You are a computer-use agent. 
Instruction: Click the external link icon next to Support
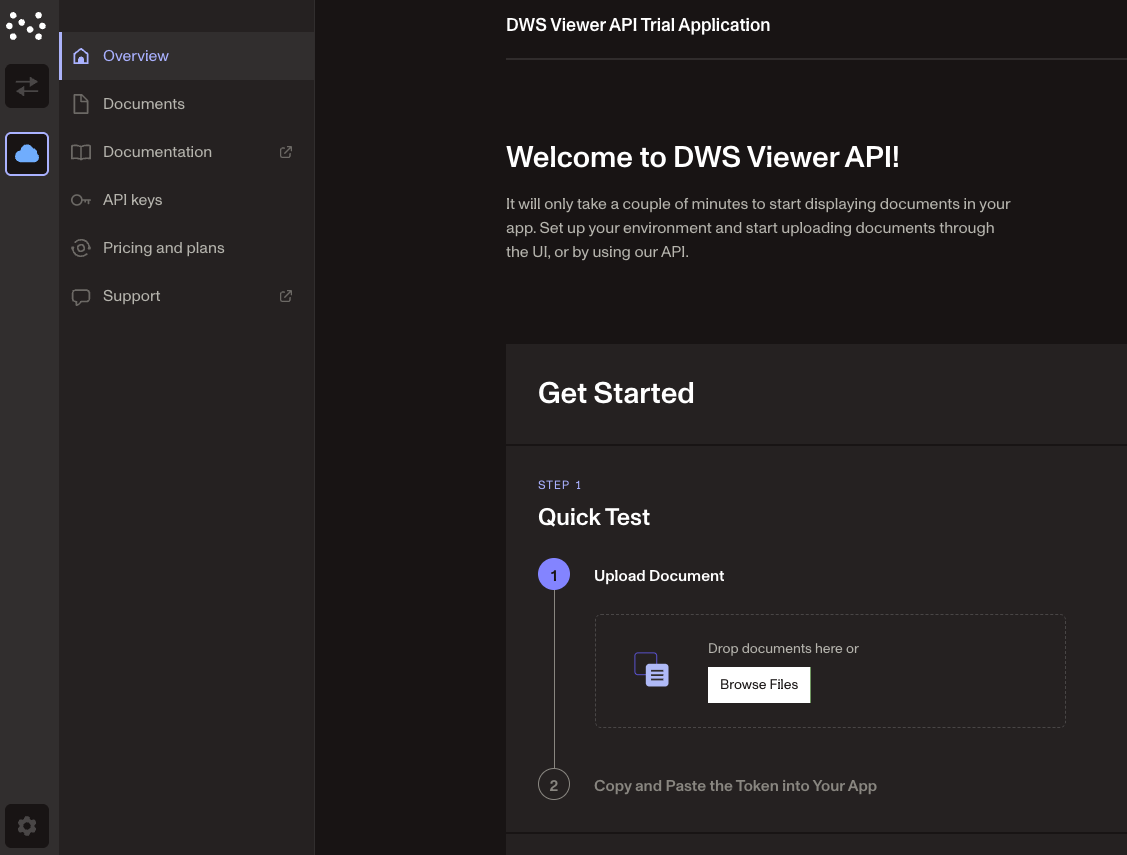286,296
